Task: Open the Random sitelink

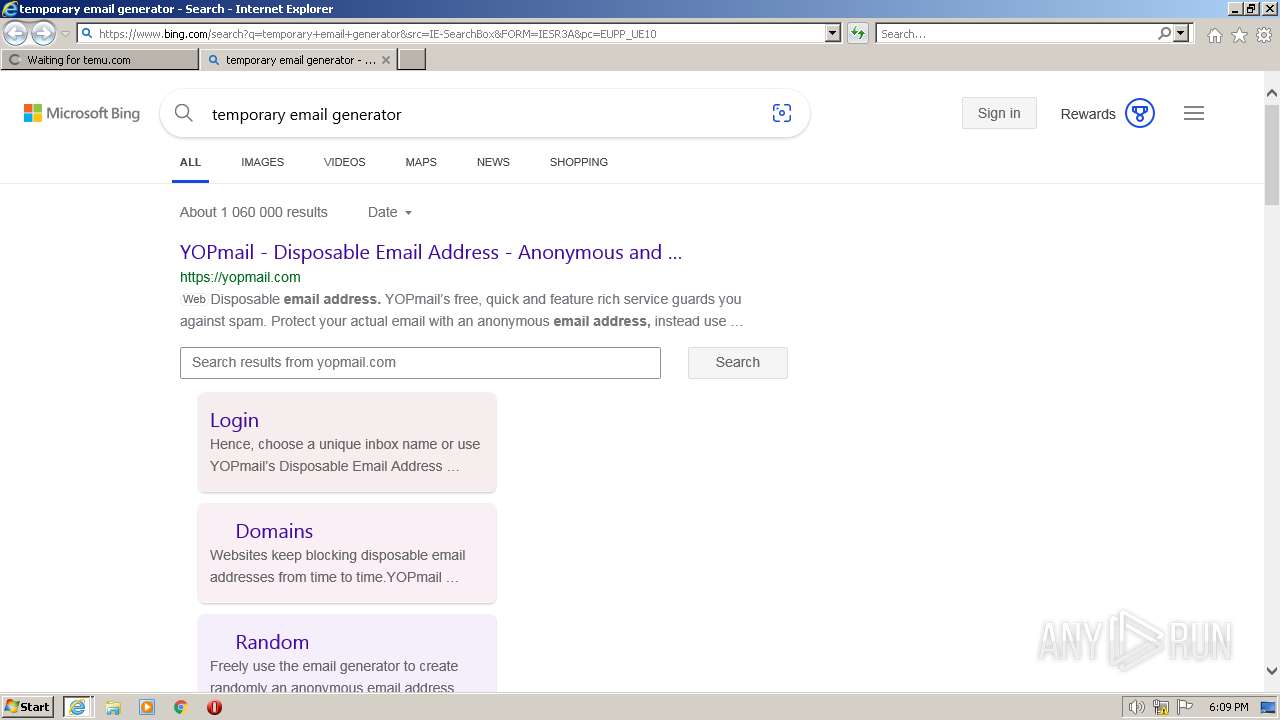Action: point(272,642)
